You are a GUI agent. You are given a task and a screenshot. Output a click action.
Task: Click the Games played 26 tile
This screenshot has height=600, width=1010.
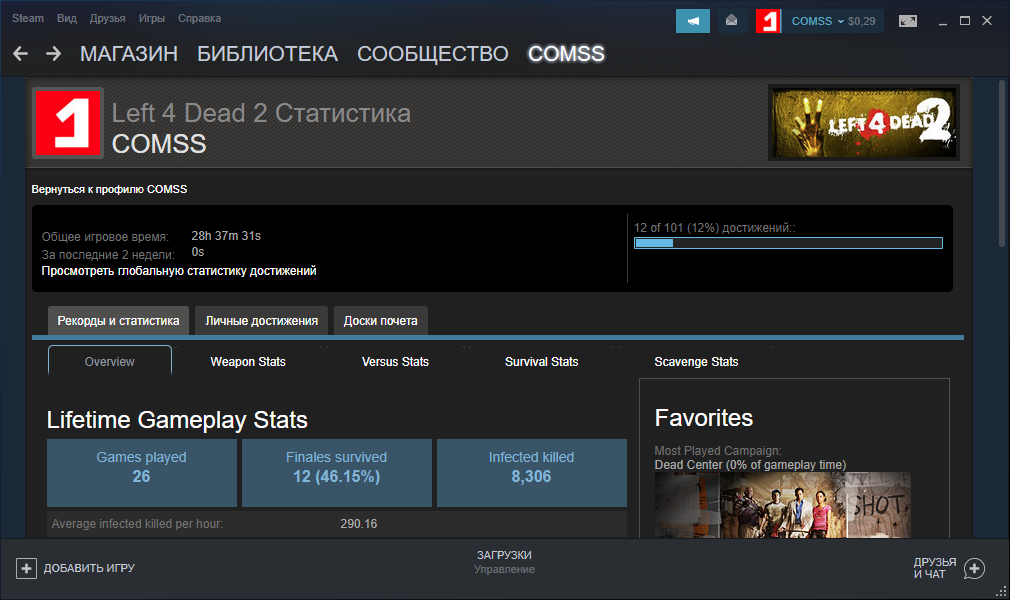point(142,473)
